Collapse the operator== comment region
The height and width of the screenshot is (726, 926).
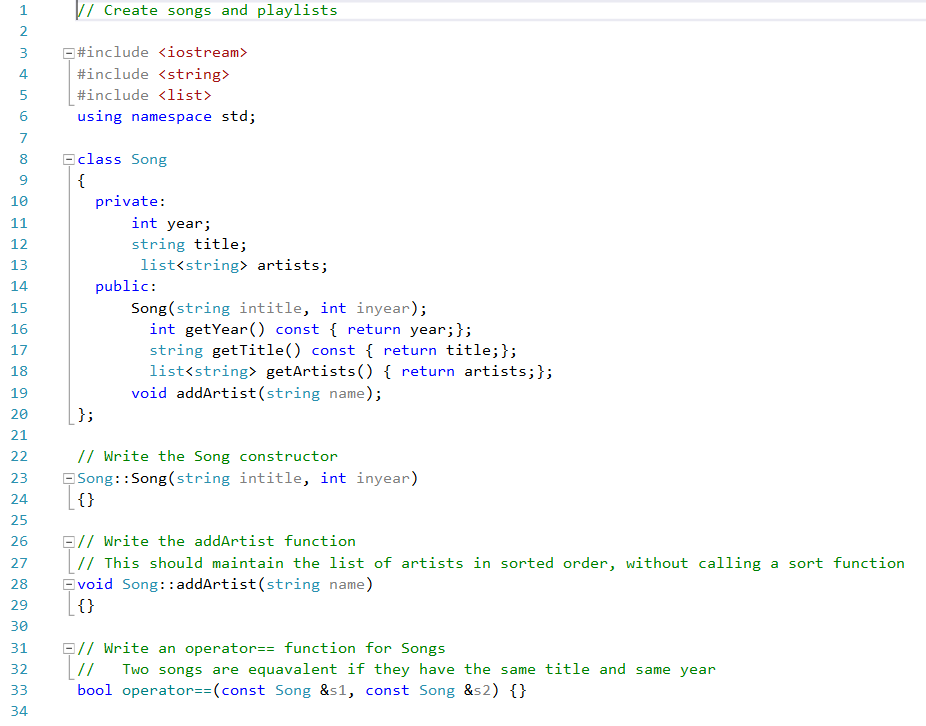[68, 648]
